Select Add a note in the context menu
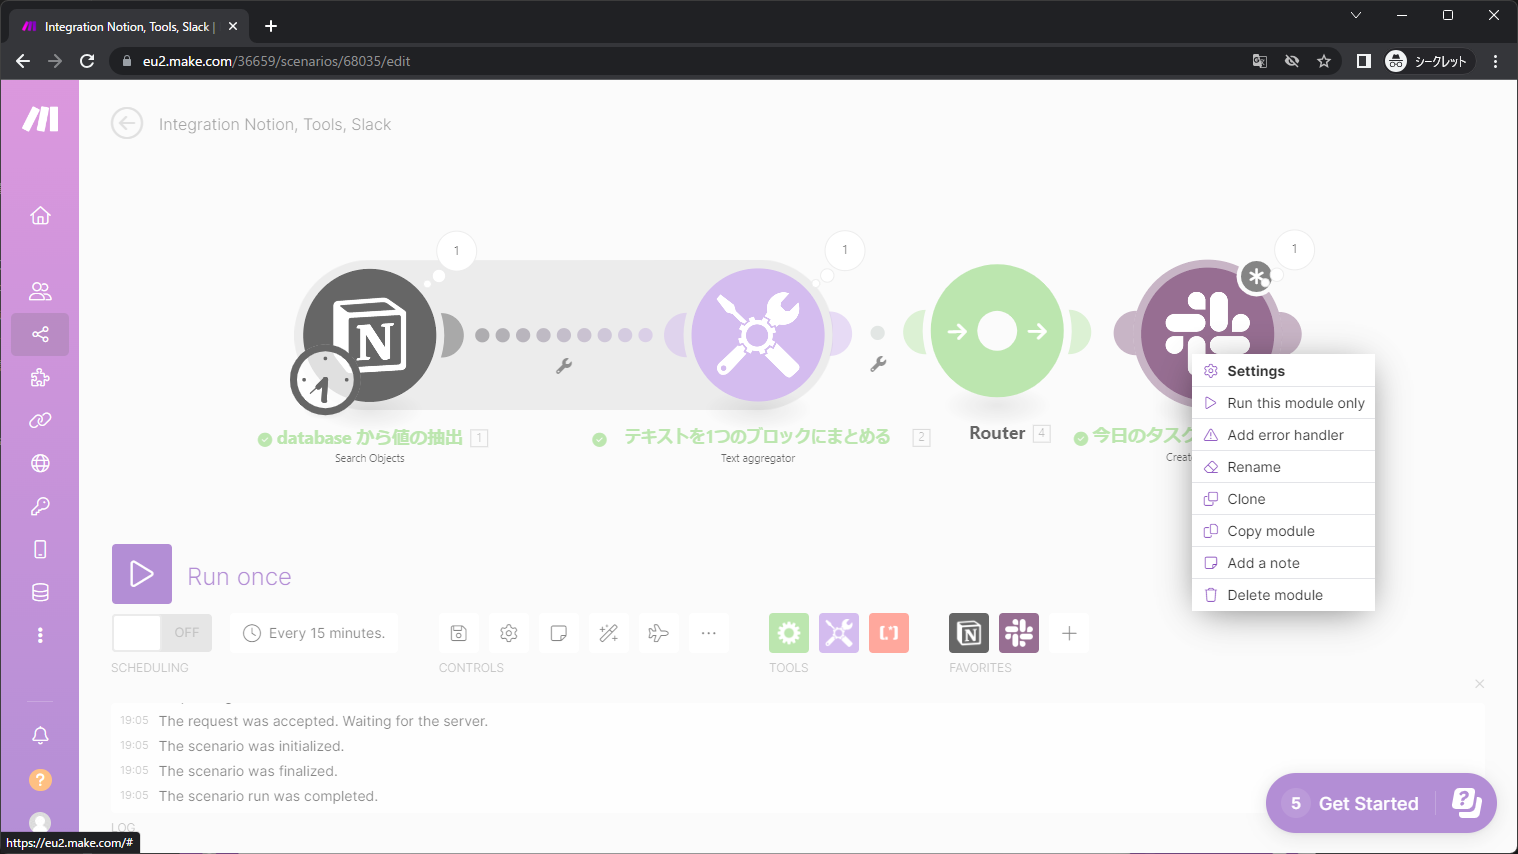 tap(1283, 563)
